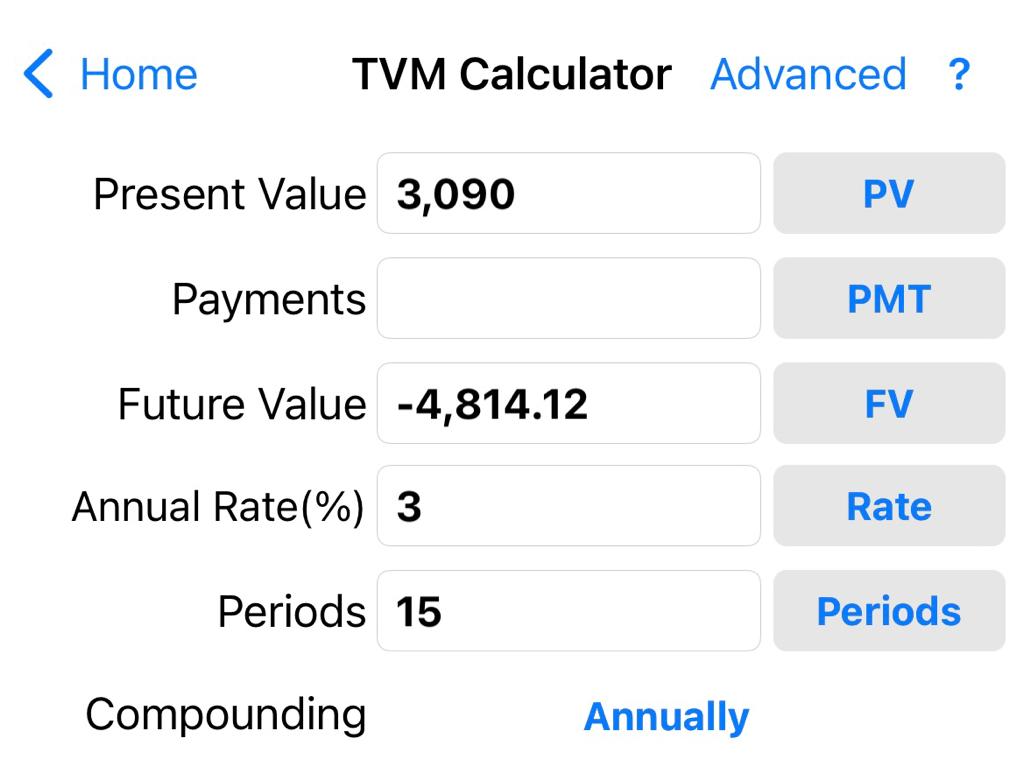Tap the Annual Rate(%) text label
Screen dimensions: 1024x774
tap(218, 508)
